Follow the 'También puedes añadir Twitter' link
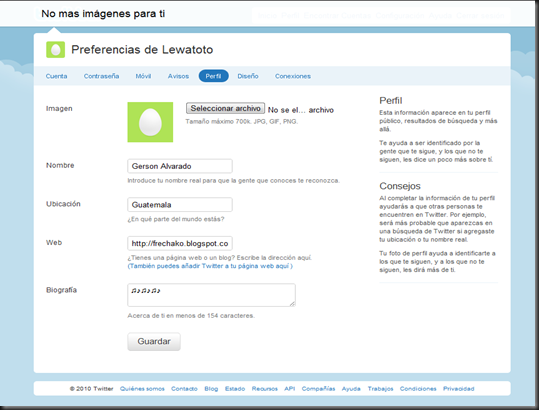 (210, 266)
